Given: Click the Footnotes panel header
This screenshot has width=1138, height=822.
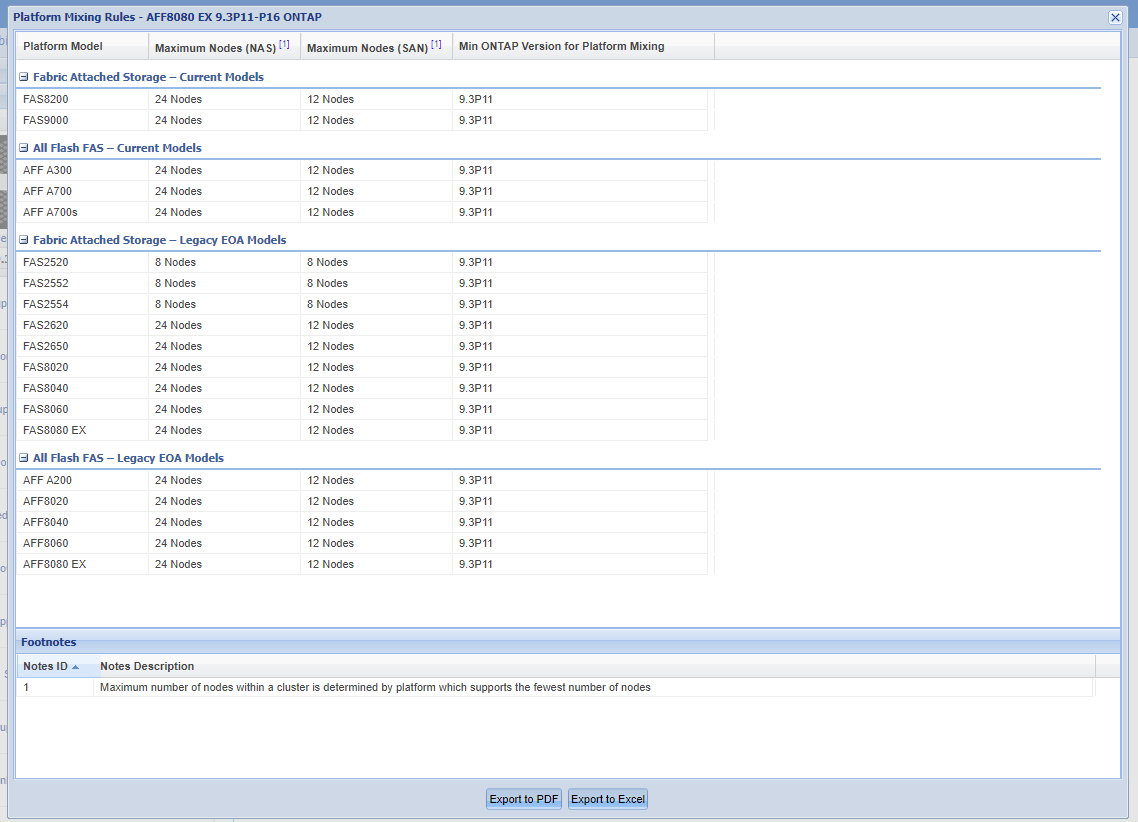Looking at the screenshot, I should (568, 642).
